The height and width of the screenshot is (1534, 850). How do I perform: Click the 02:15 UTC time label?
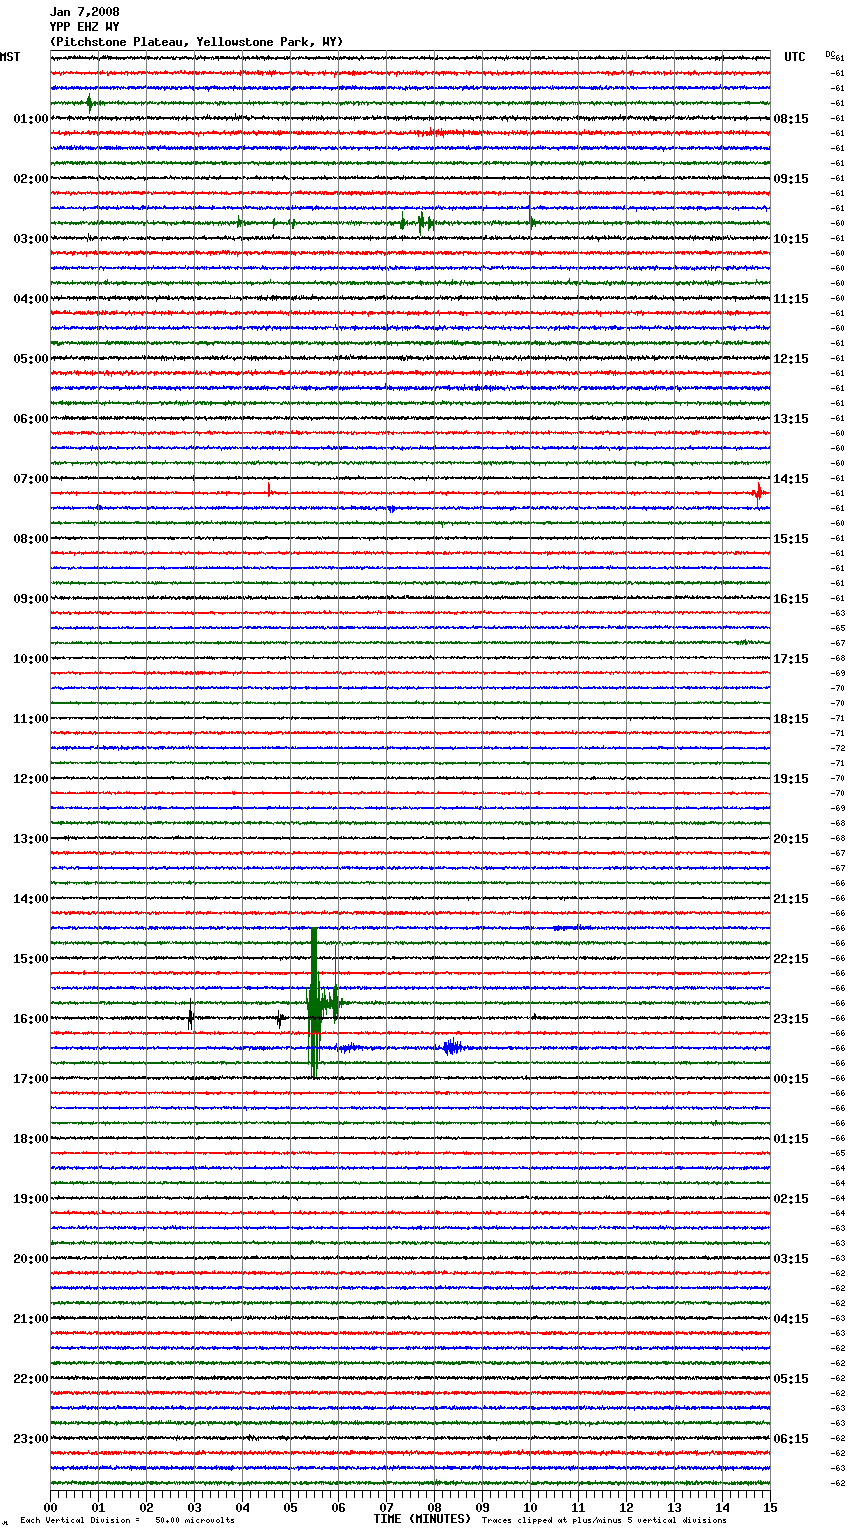[x=791, y=1199]
